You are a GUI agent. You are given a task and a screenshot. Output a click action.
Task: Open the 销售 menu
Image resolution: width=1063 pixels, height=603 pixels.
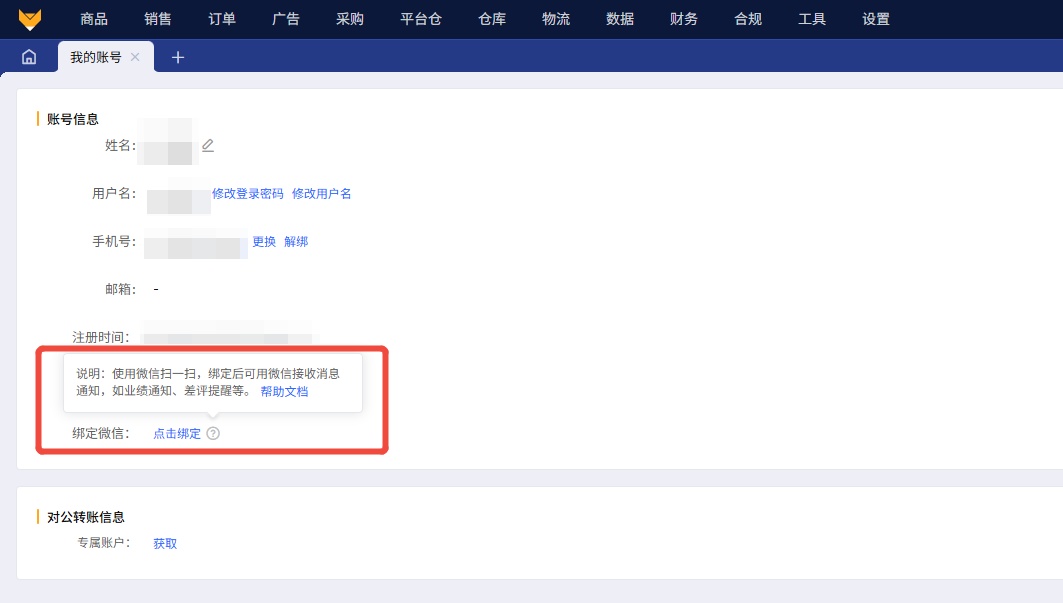[x=158, y=19]
